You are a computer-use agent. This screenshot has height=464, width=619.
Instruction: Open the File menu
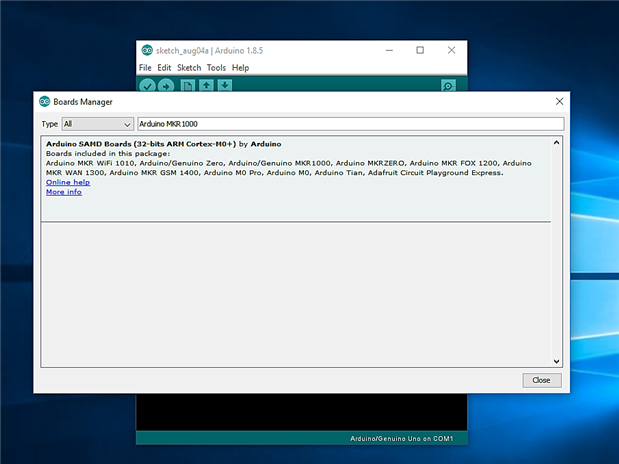click(145, 68)
